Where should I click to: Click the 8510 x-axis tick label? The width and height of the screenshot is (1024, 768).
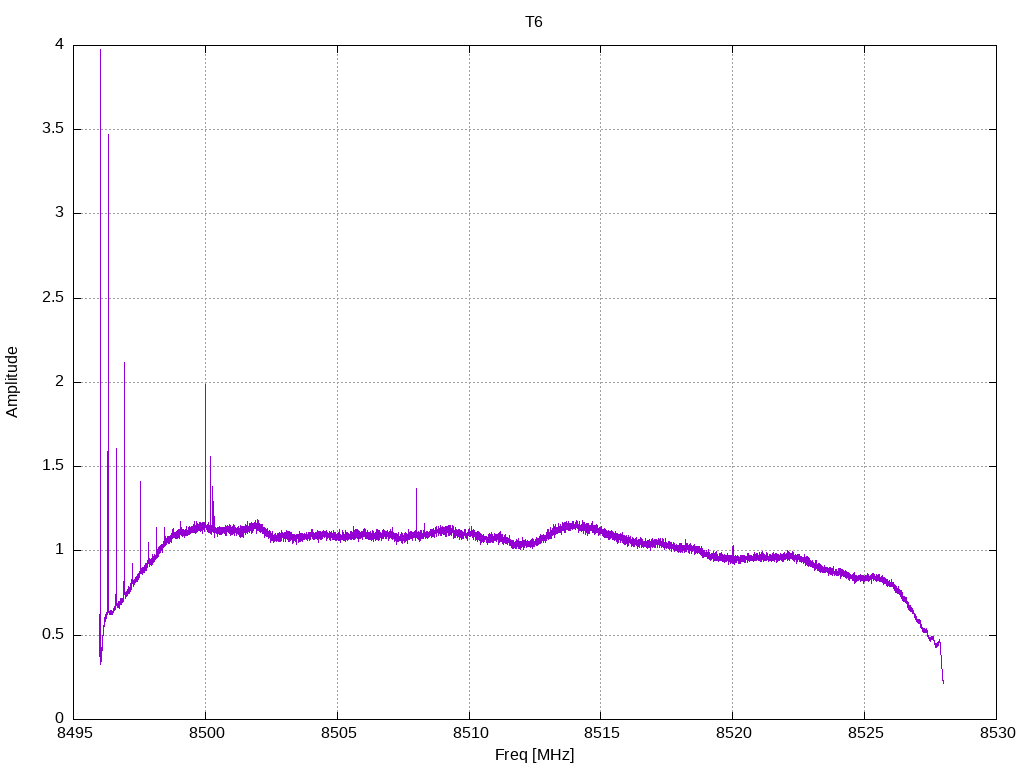click(x=470, y=733)
